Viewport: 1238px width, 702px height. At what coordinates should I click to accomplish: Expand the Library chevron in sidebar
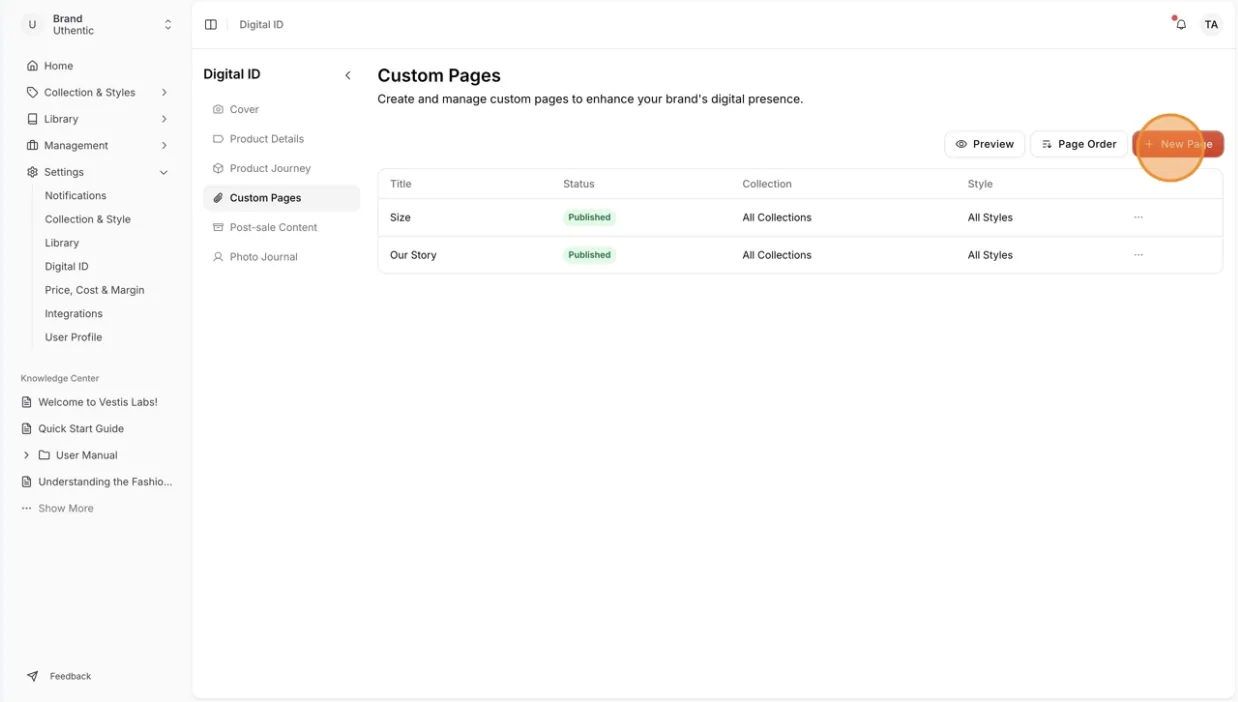click(164, 119)
